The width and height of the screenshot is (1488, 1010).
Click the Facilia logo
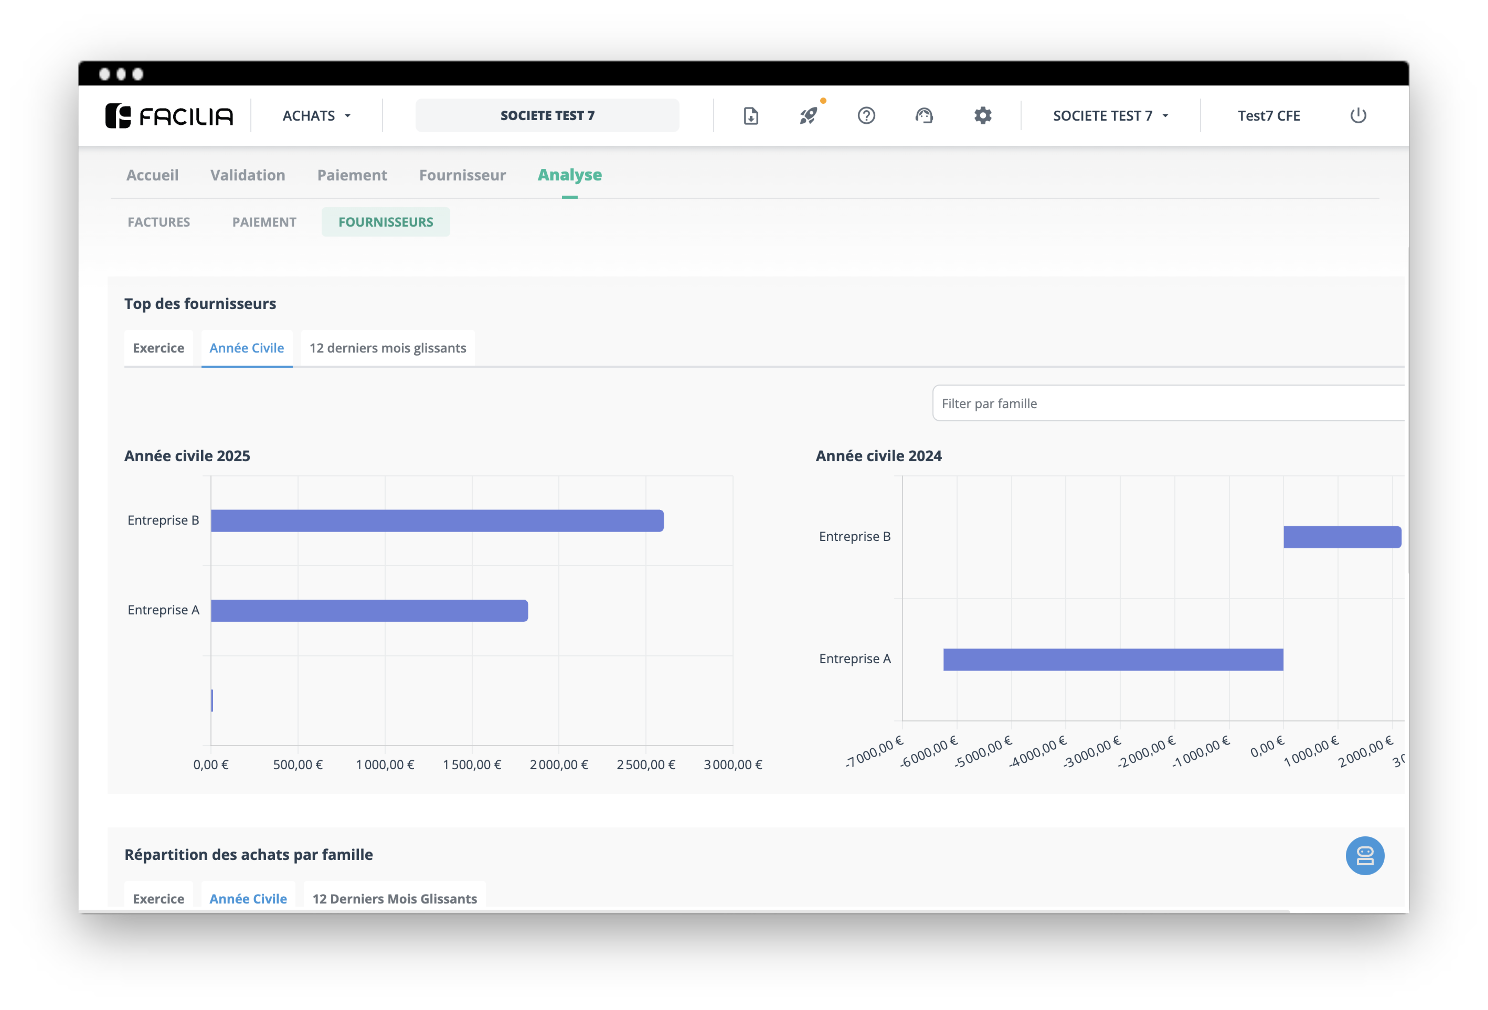coord(169,116)
